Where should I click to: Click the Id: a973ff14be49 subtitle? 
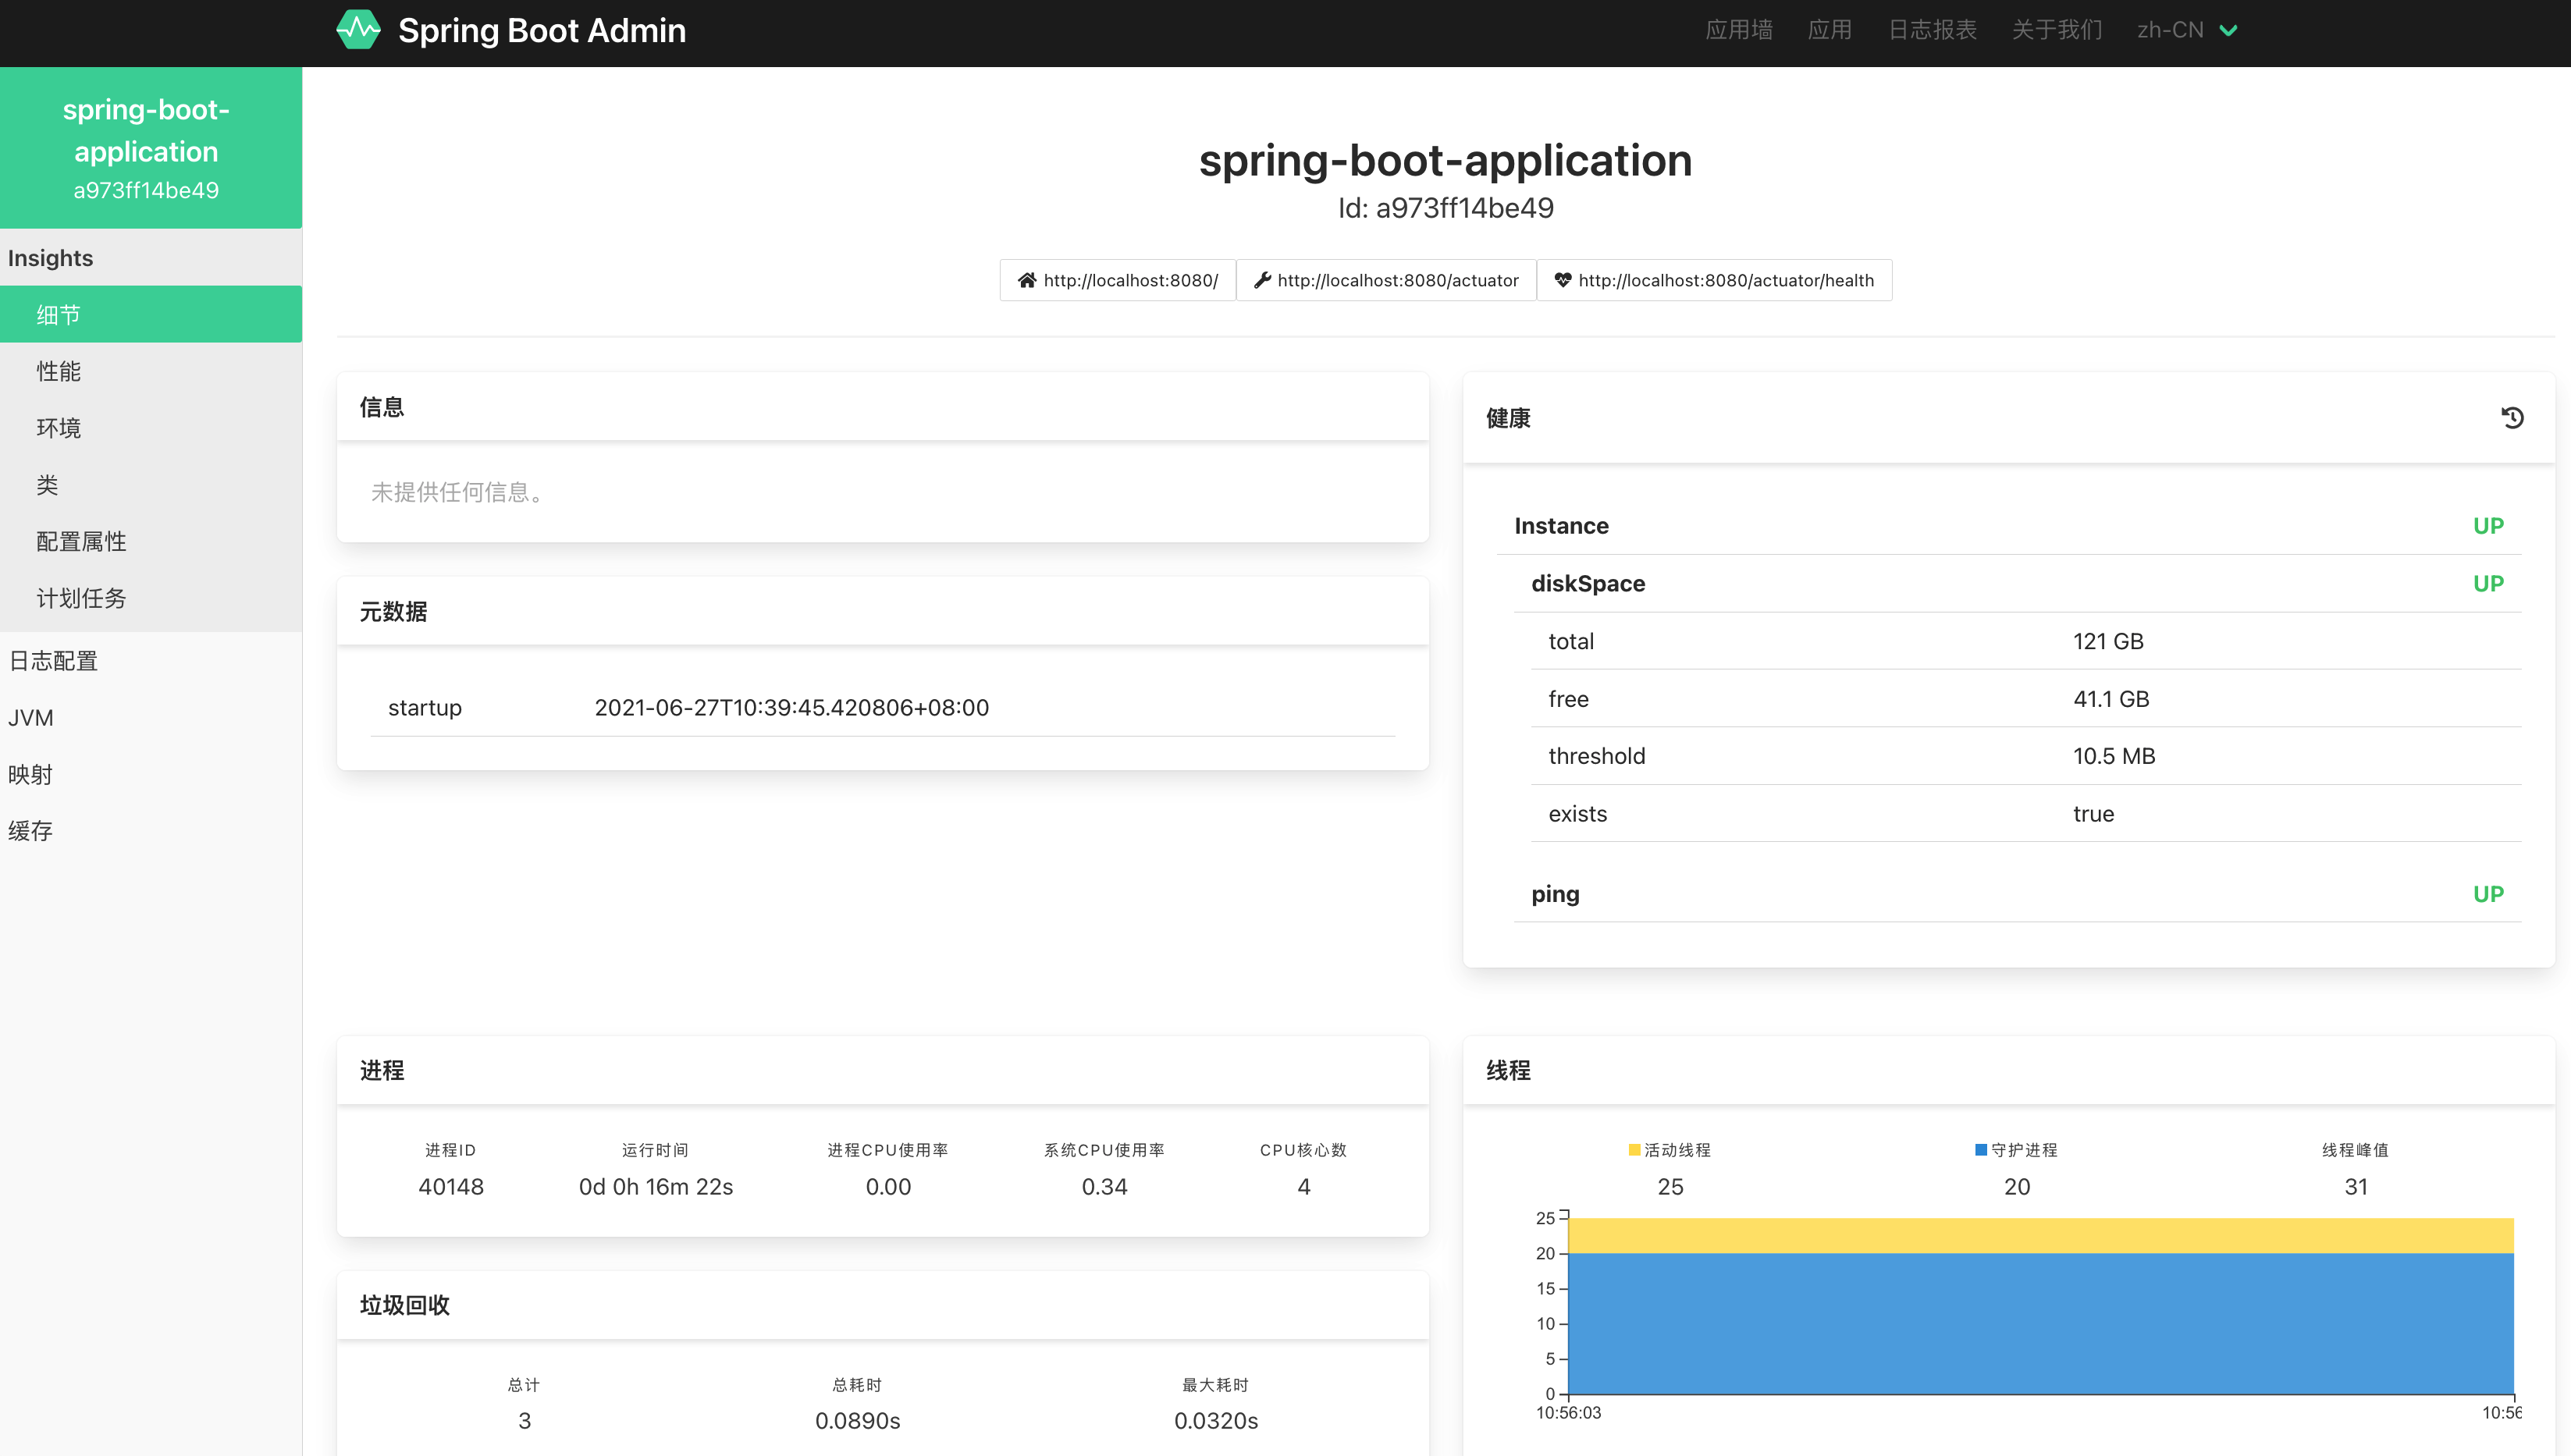pos(1446,208)
